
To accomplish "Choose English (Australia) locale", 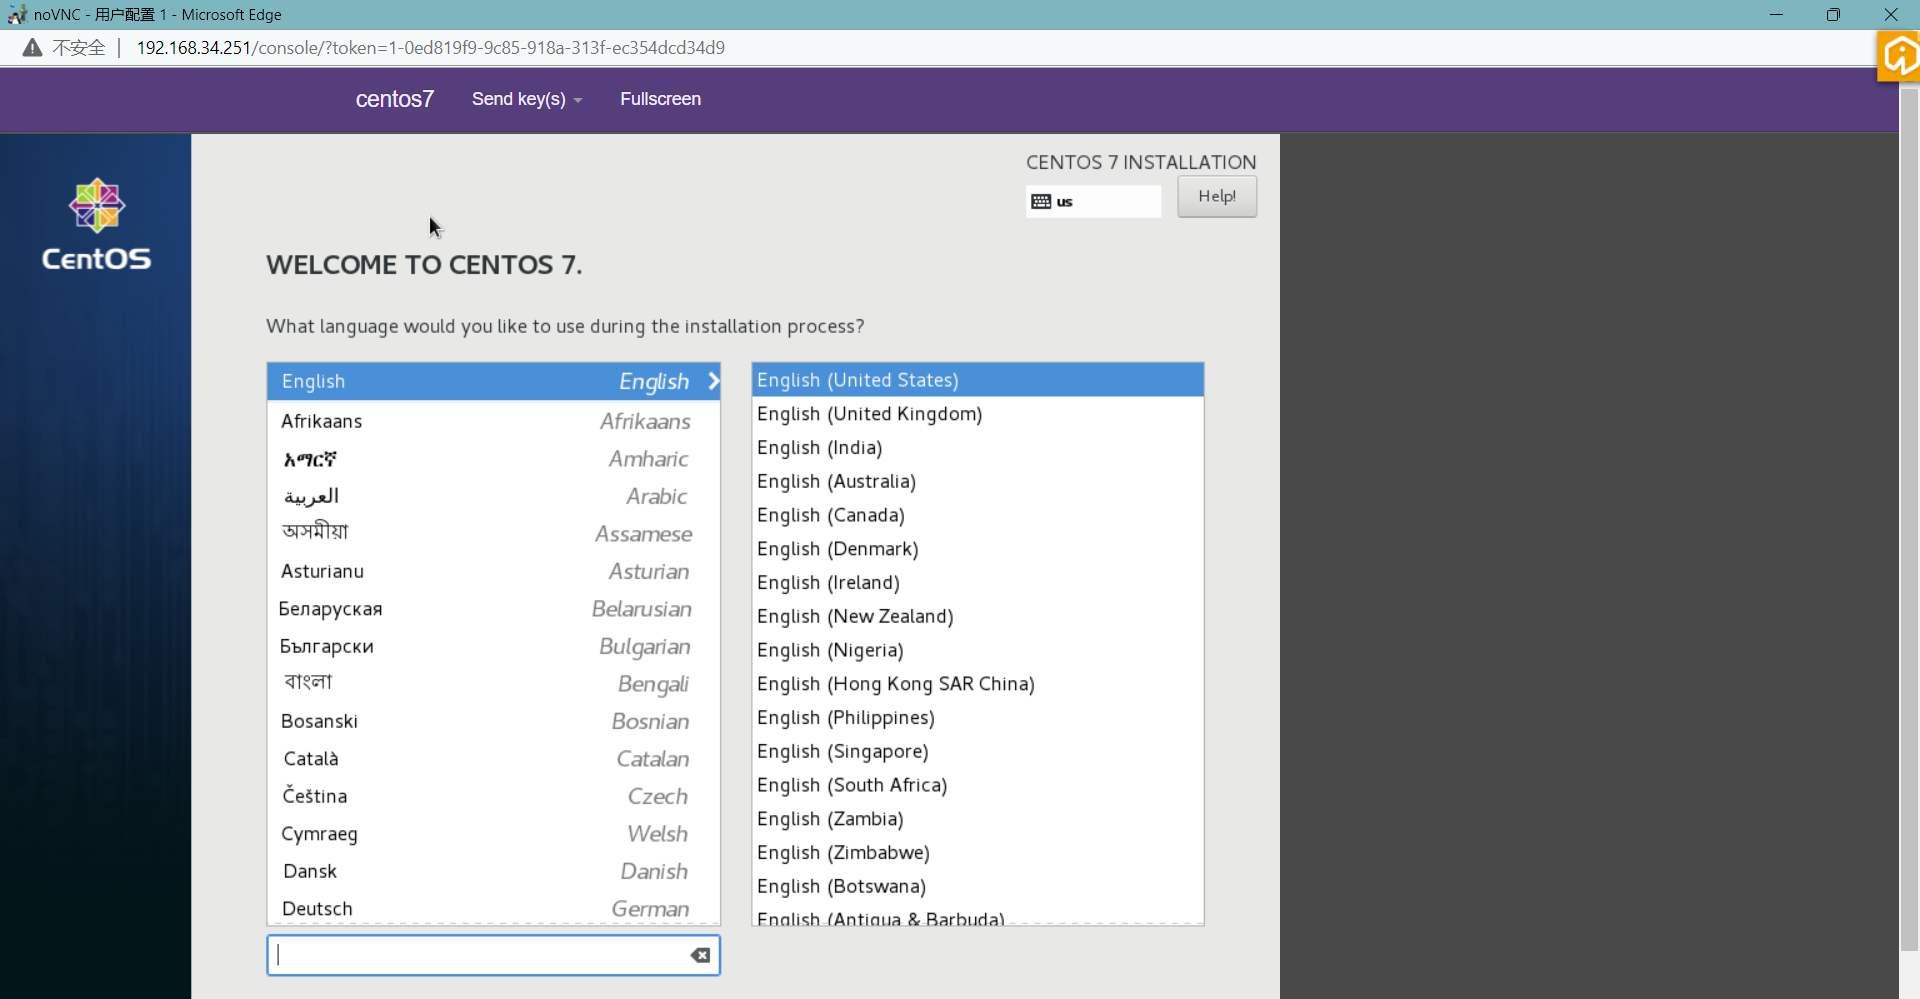I will [977, 481].
